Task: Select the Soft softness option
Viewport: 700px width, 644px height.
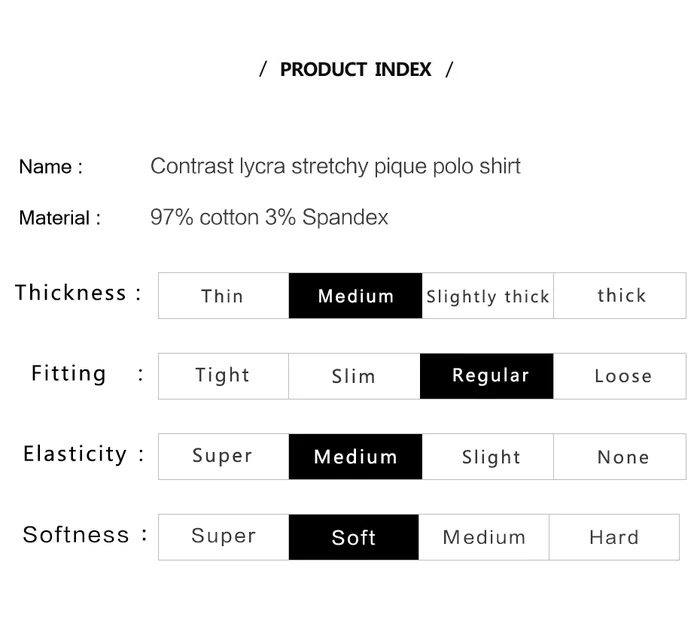Action: (354, 537)
